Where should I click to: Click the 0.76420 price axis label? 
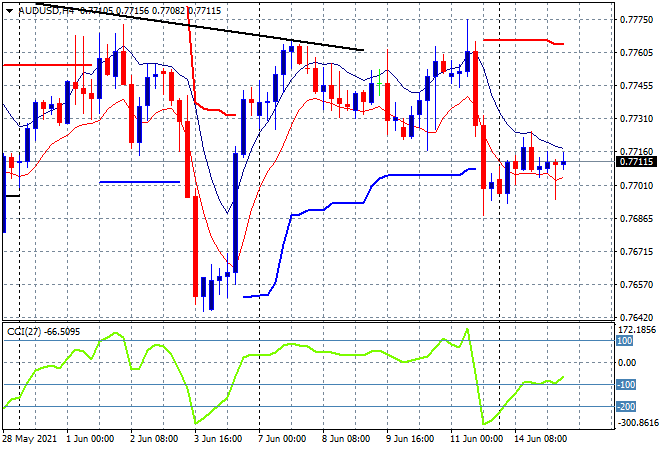[x=636, y=317]
